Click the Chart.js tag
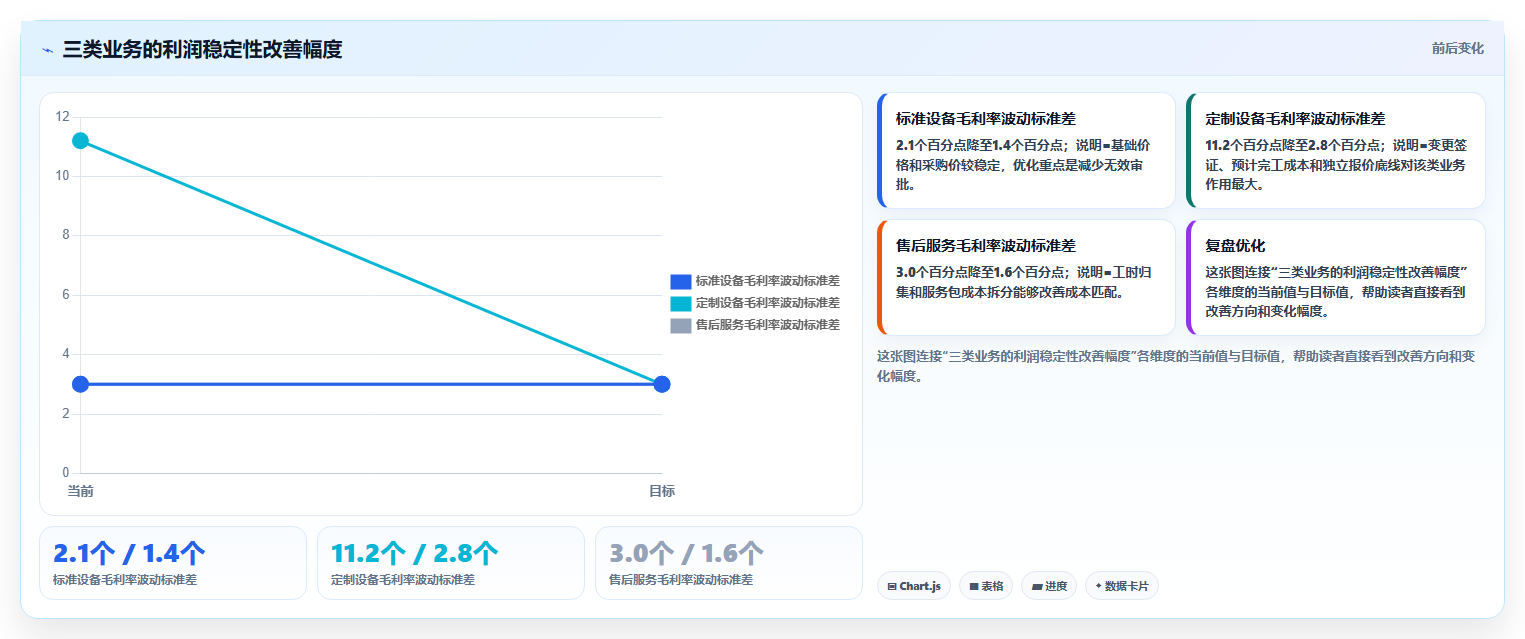The width and height of the screenshot is (1525, 639). (x=914, y=586)
